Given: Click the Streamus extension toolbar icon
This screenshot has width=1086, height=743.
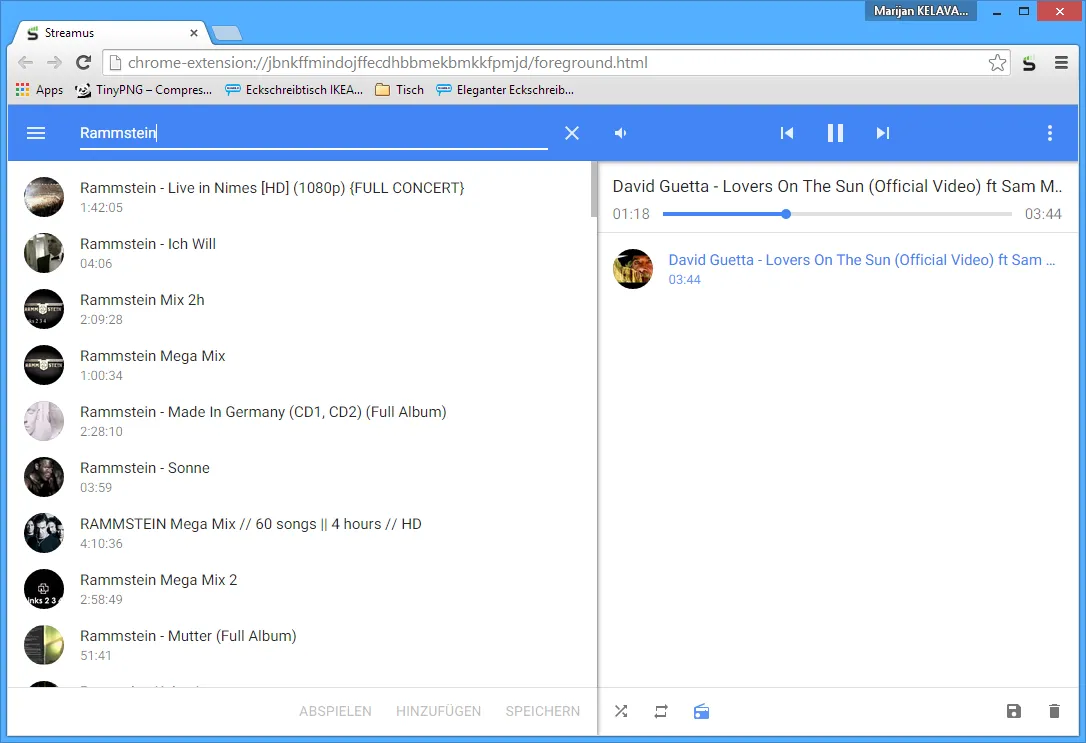Looking at the screenshot, I should 1029,63.
